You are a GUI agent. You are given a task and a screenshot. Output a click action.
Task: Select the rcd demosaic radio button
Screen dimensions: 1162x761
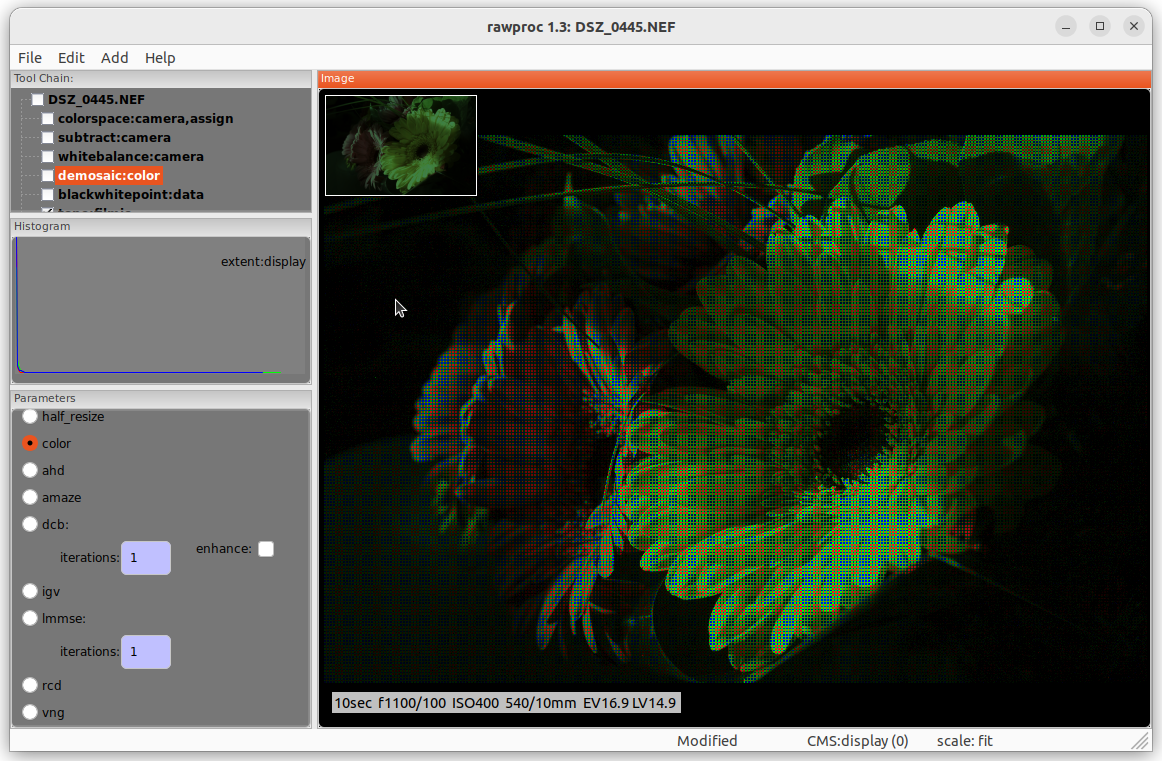[x=30, y=686]
